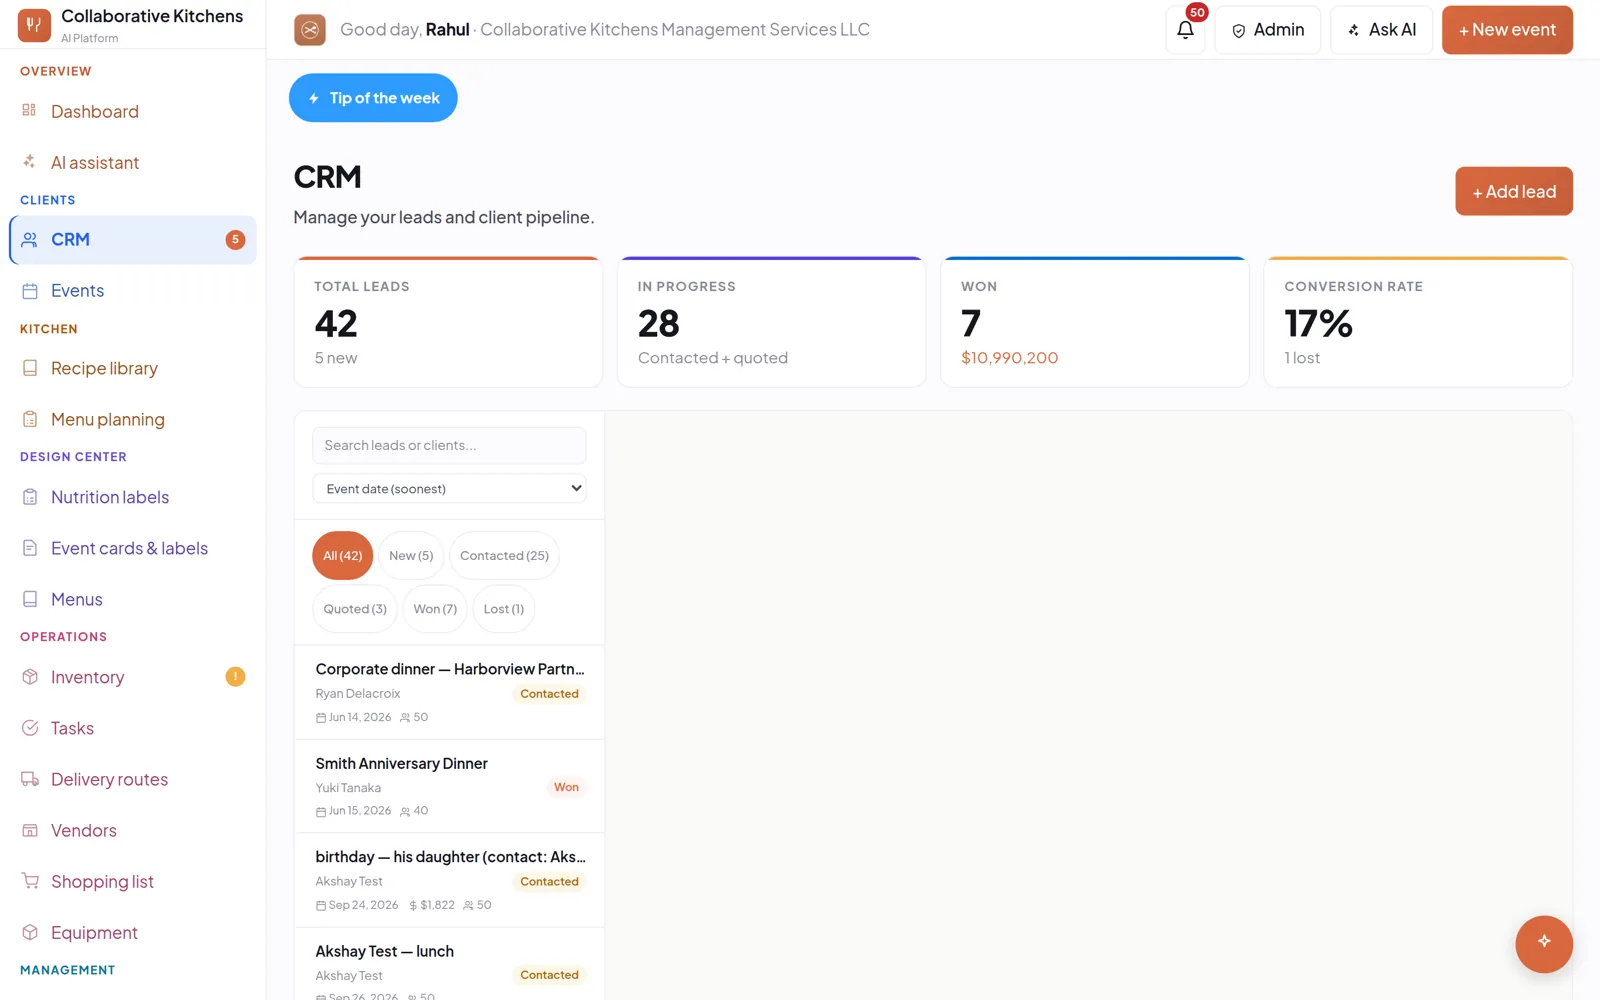Open Vendors in the sidebar
1600x1000 pixels.
pos(132,830)
